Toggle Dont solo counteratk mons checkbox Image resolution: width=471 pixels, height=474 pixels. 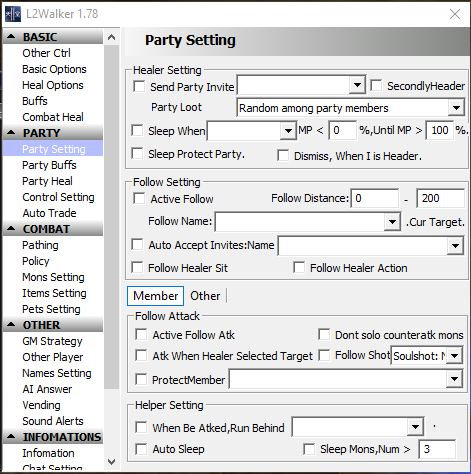tap(324, 334)
